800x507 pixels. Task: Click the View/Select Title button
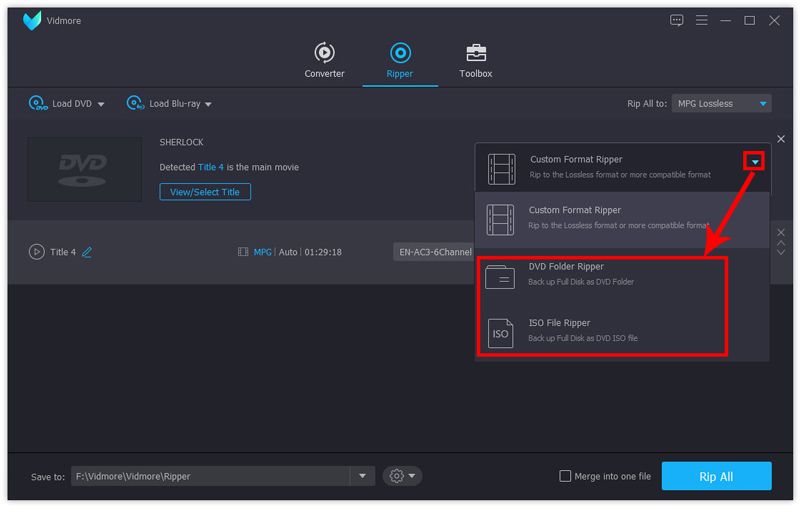pyautogui.click(x=205, y=191)
